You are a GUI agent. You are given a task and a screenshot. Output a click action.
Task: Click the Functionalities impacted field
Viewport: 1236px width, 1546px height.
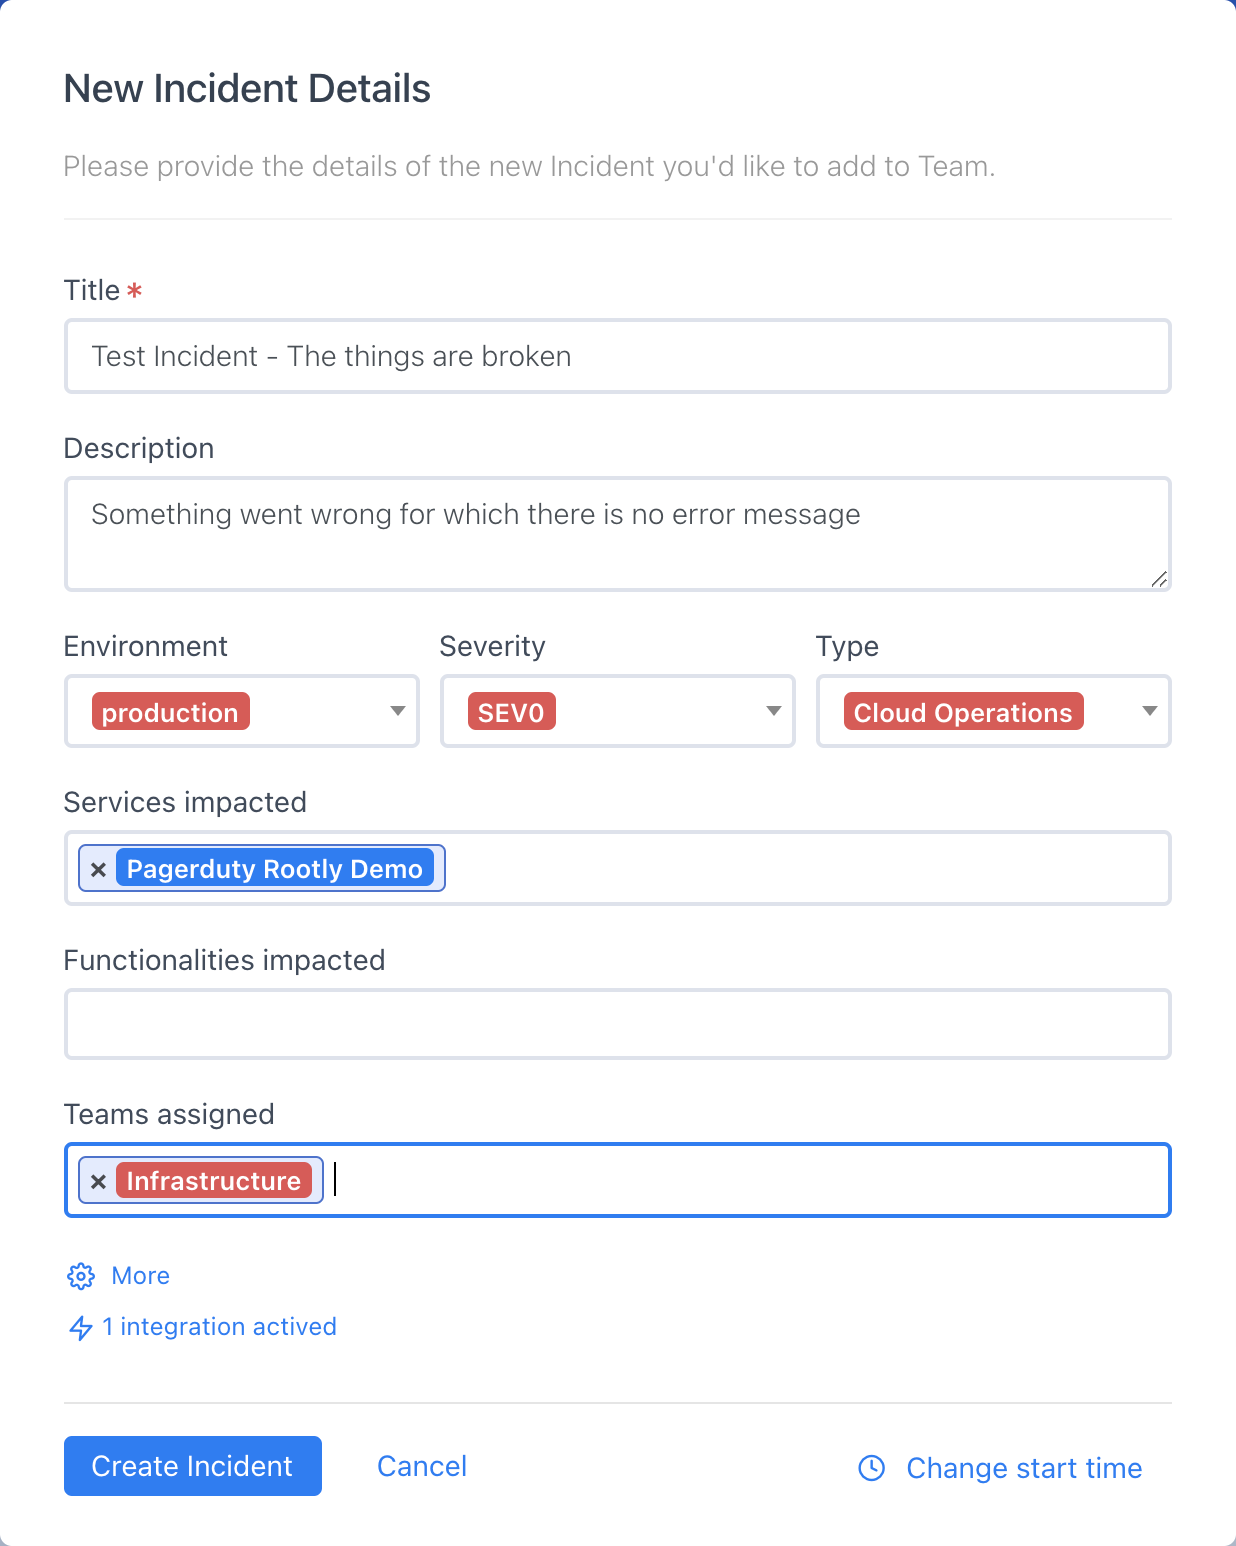pyautogui.click(x=617, y=1025)
